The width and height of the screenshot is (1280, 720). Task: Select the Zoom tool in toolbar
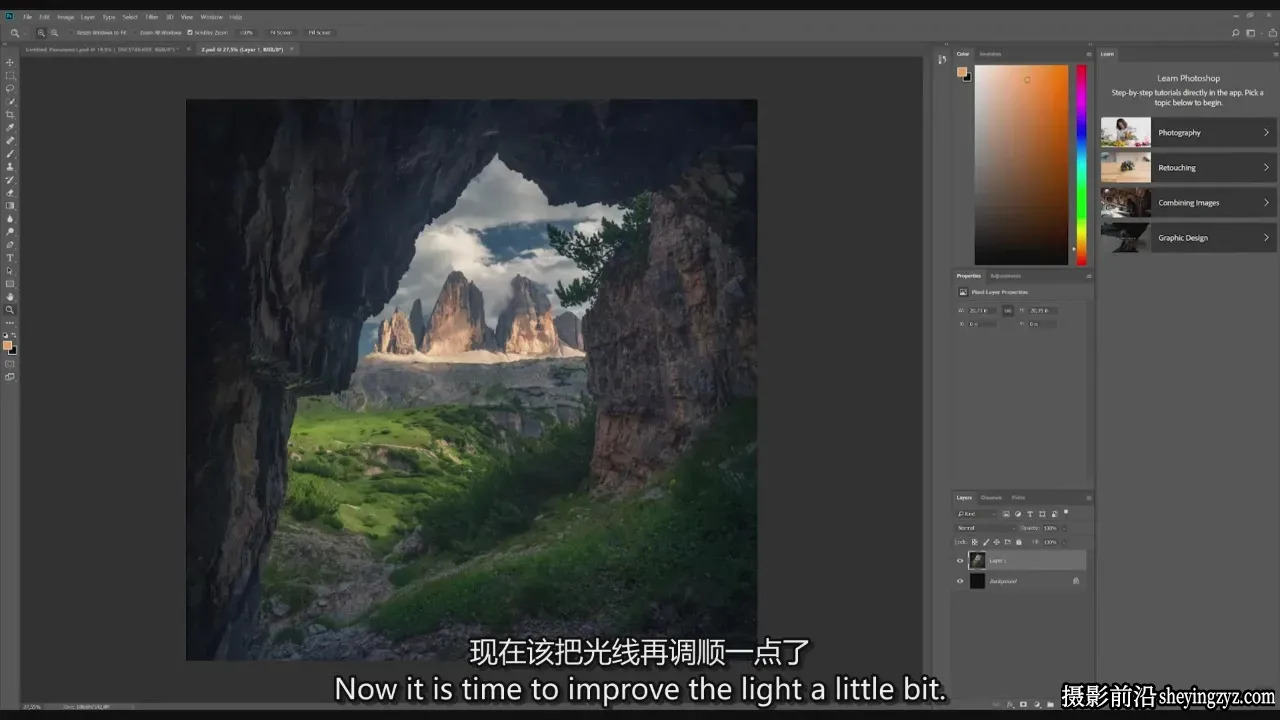click(10, 309)
